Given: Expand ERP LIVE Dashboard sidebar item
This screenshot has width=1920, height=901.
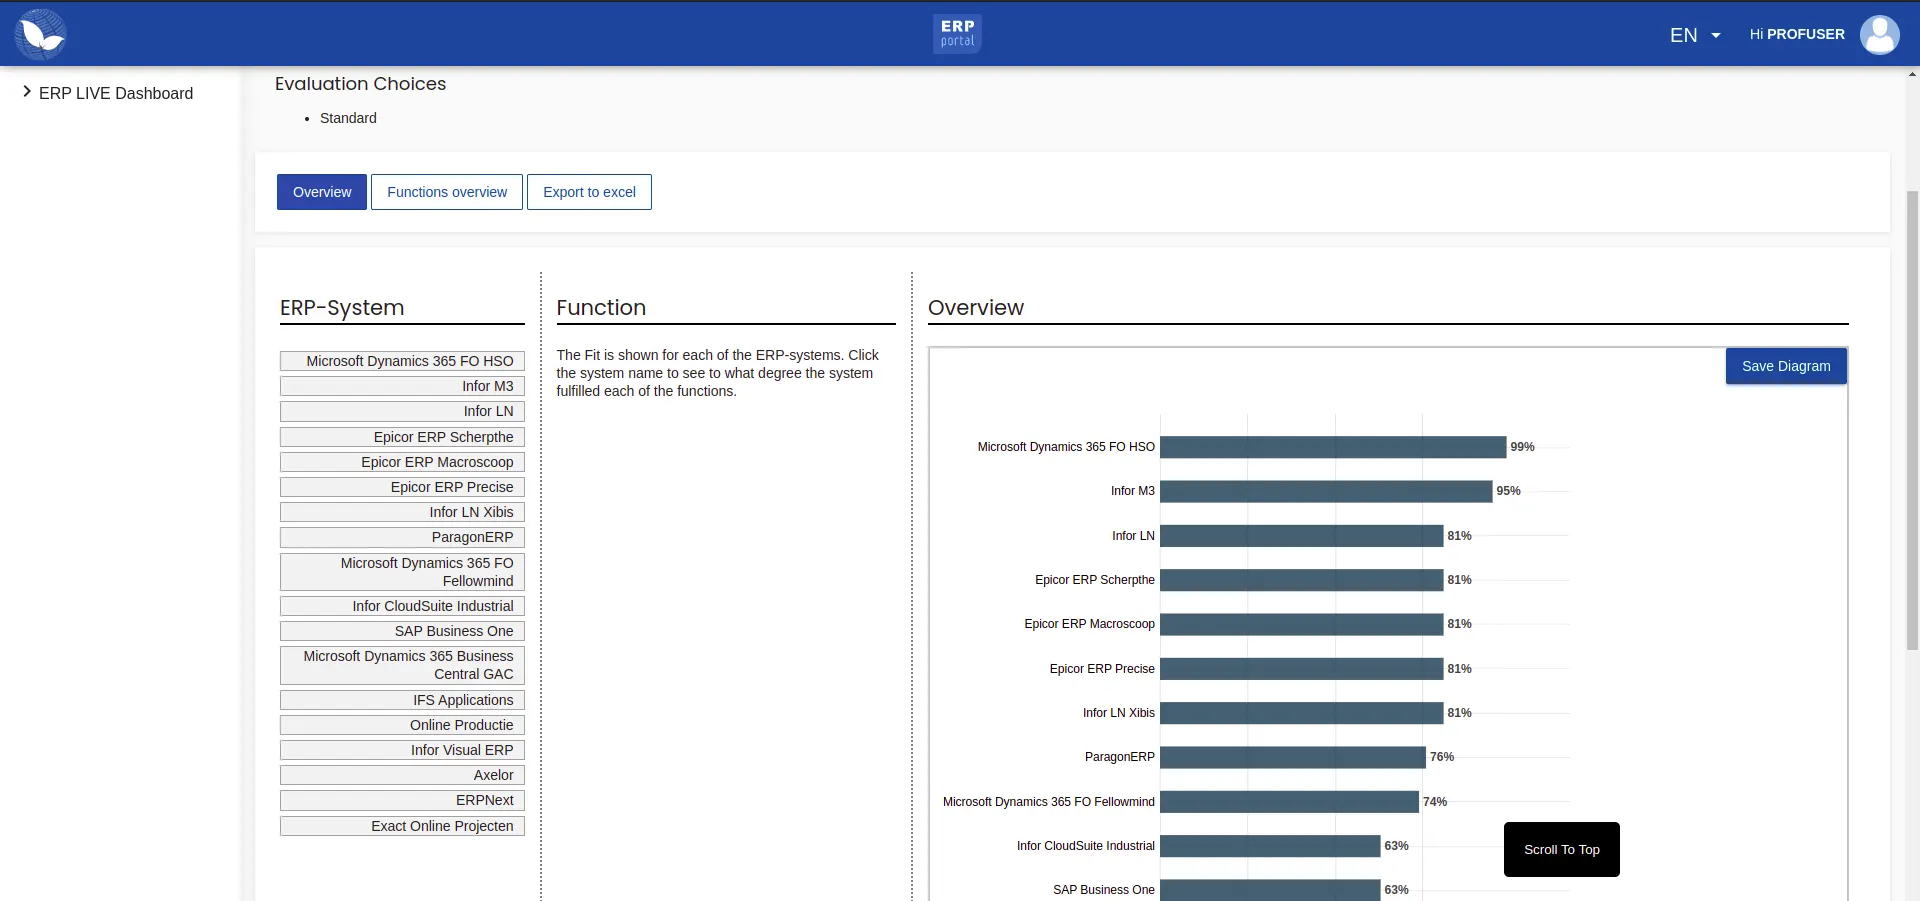Looking at the screenshot, I should coord(108,93).
